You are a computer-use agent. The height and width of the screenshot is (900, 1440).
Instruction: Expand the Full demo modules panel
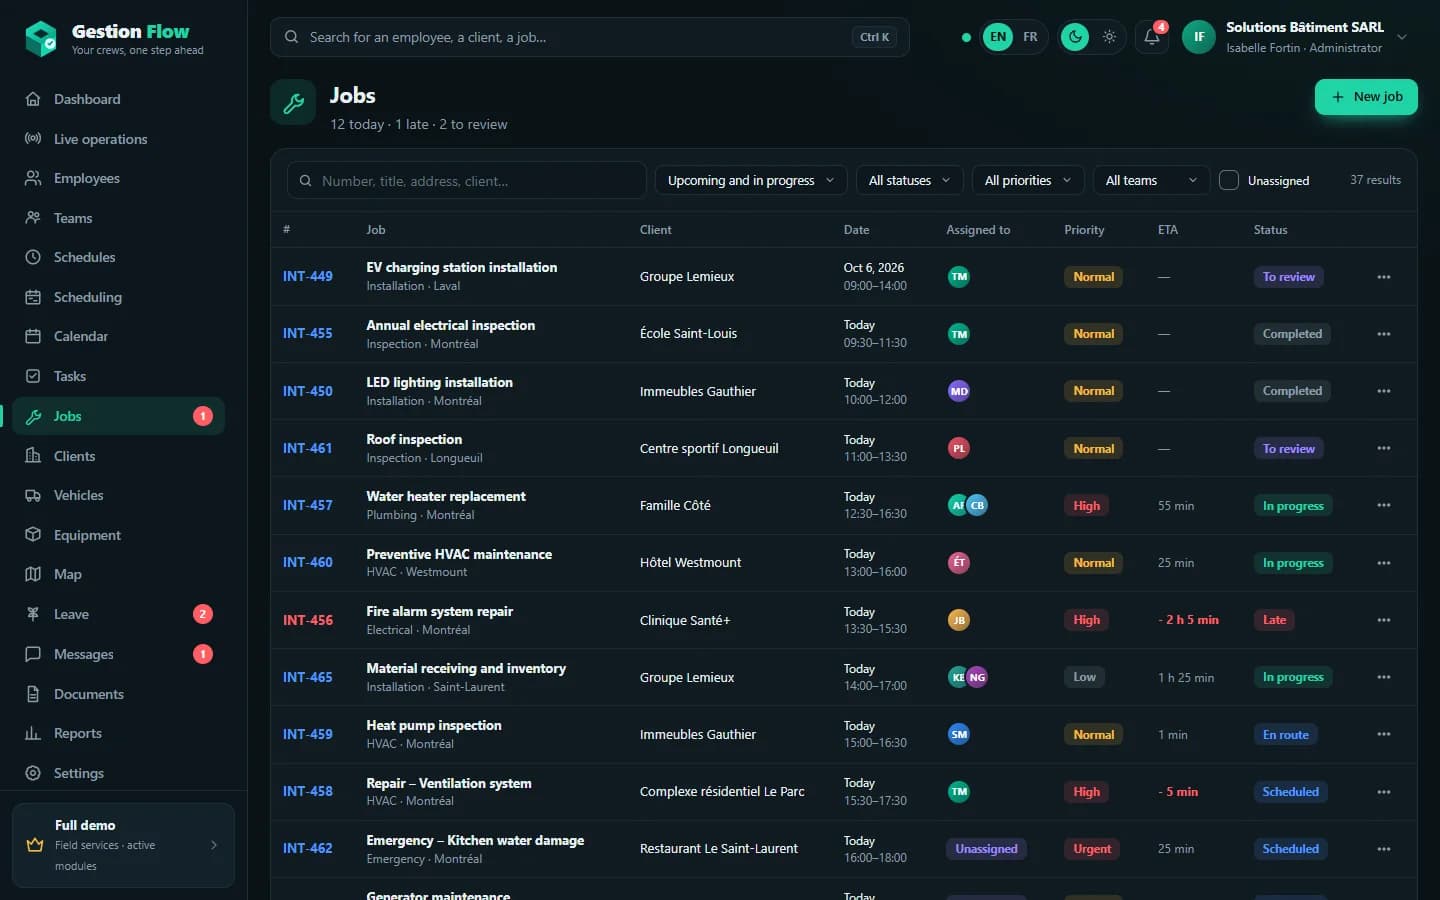point(123,845)
